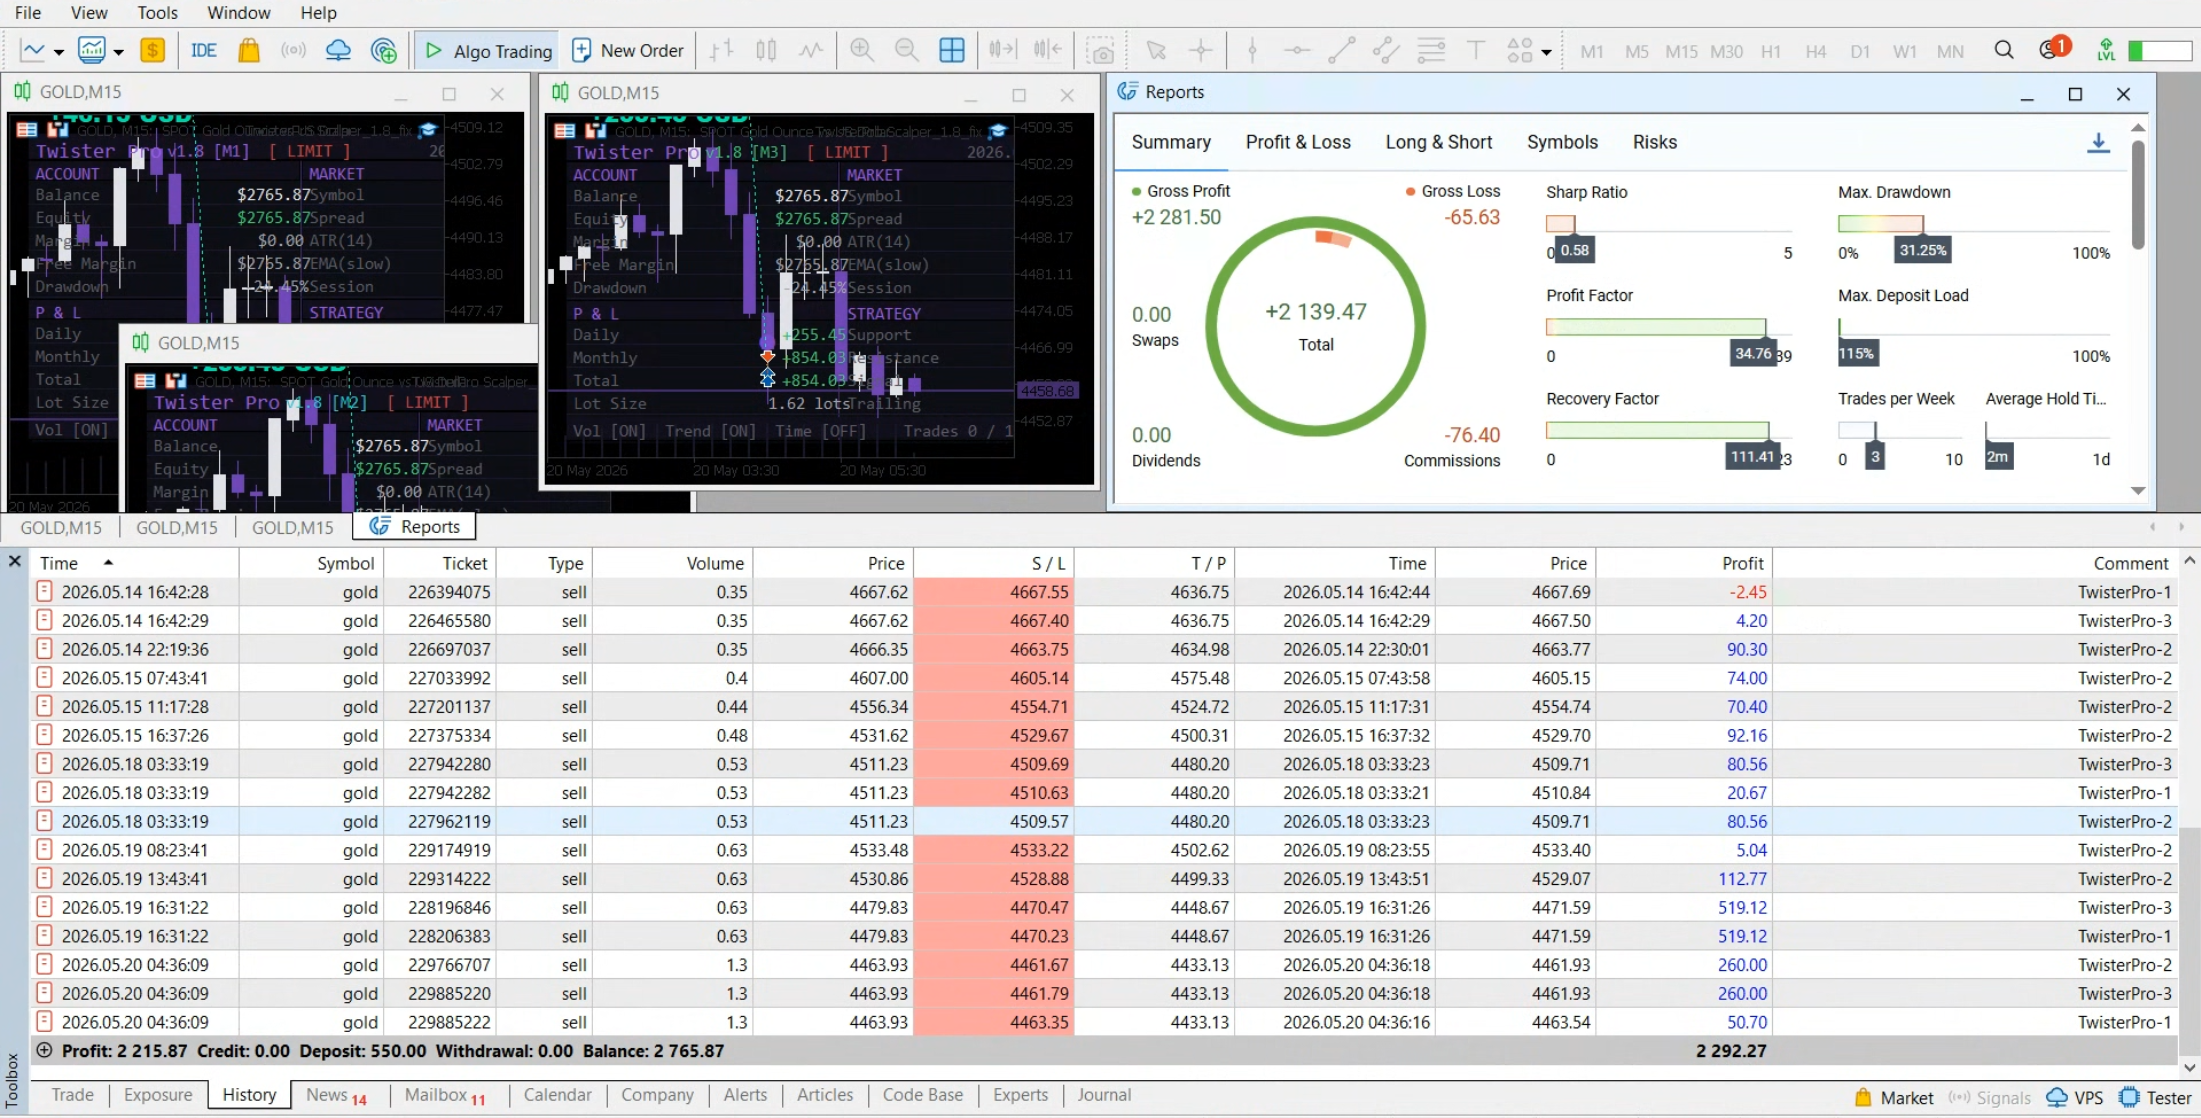The height and width of the screenshot is (1118, 2201).
Task: Sort history by the Time column header
Action: (x=134, y=563)
